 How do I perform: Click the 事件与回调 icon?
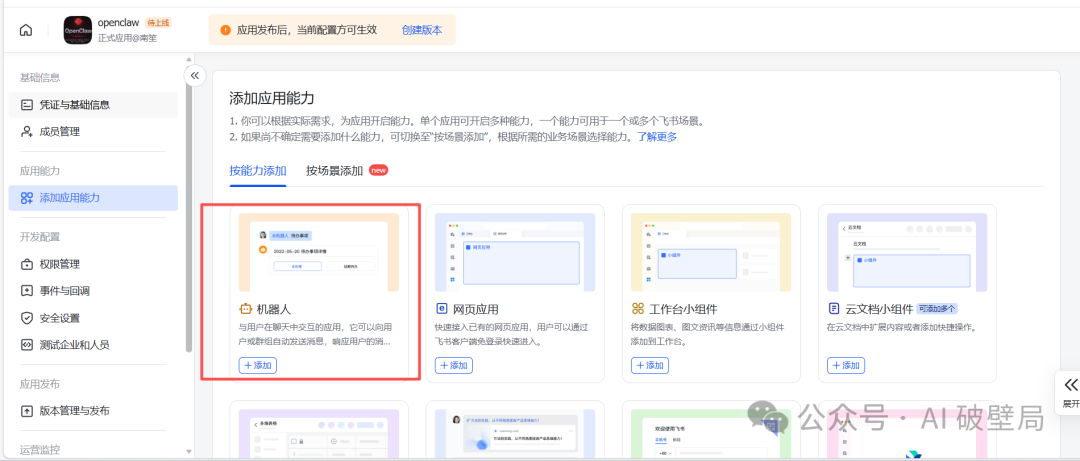pyautogui.click(x=27, y=291)
